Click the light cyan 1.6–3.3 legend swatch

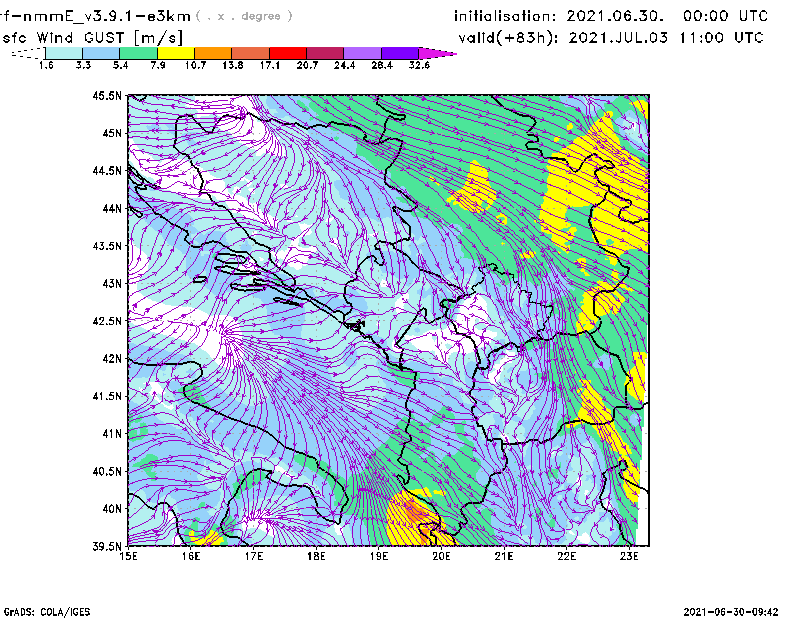64,53
